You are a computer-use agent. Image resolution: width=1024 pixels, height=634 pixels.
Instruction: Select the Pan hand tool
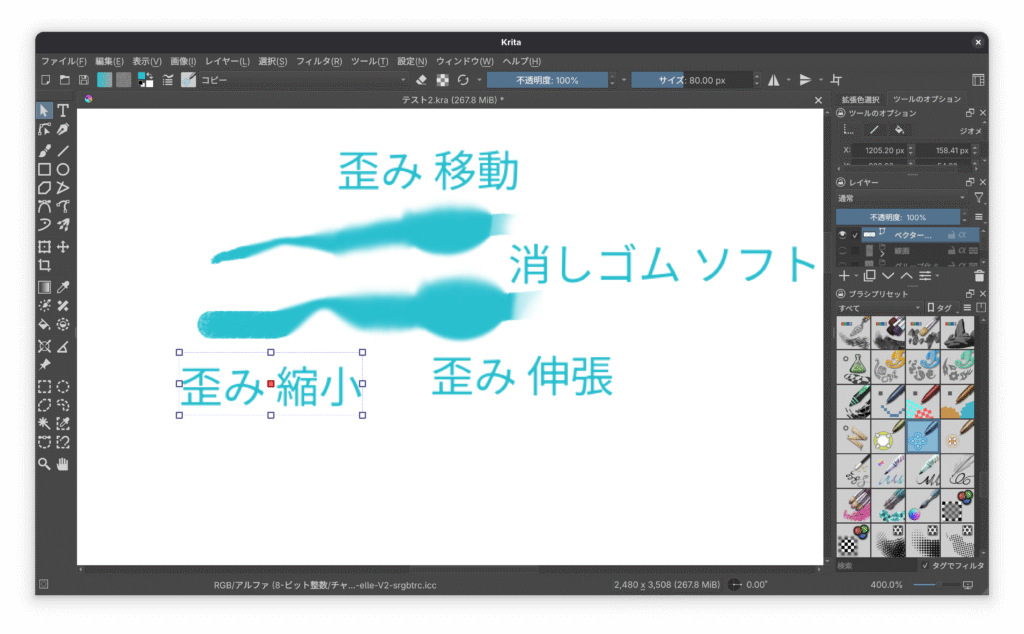[x=63, y=464]
